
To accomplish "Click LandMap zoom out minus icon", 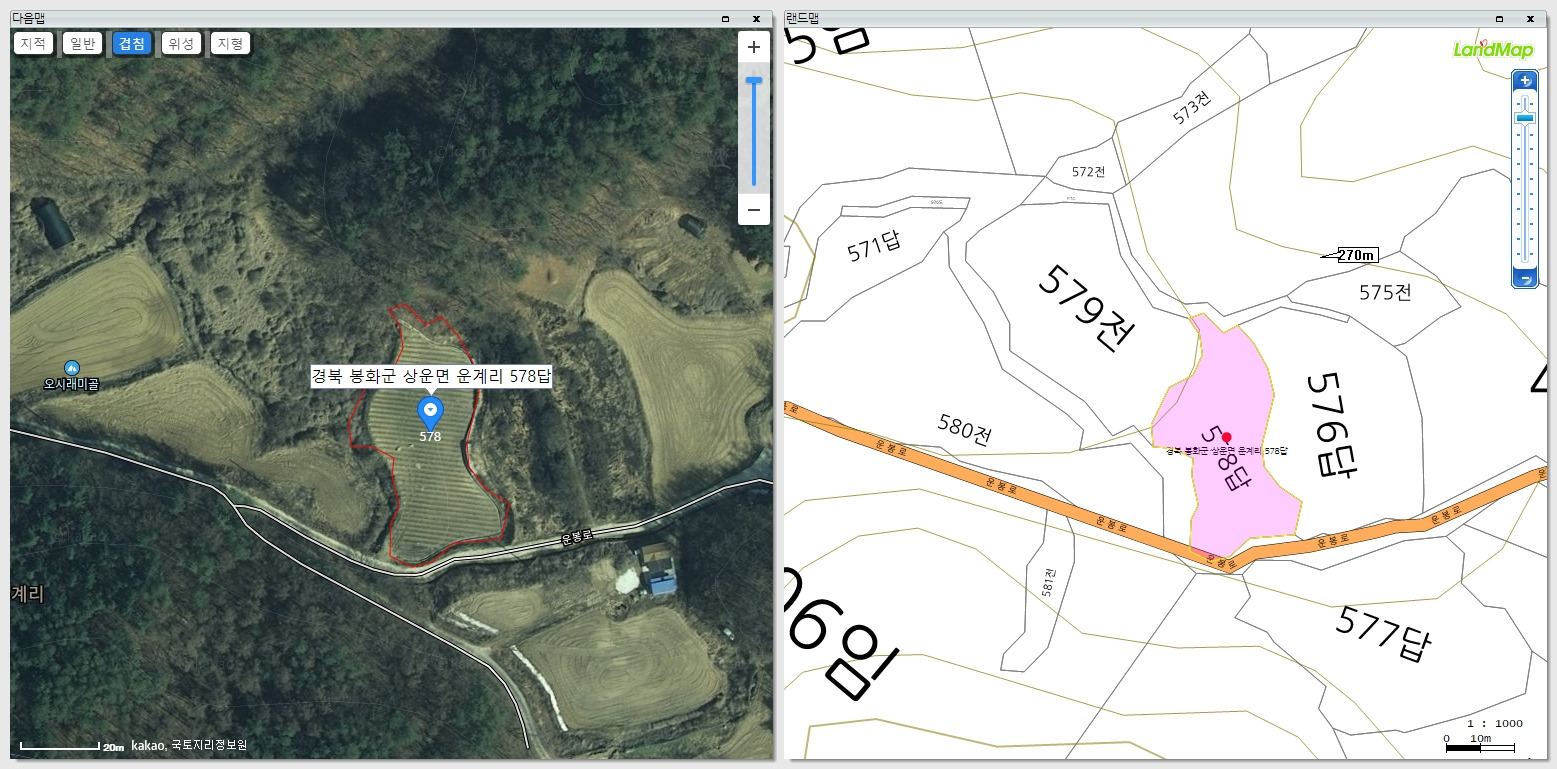I will [x=1524, y=279].
